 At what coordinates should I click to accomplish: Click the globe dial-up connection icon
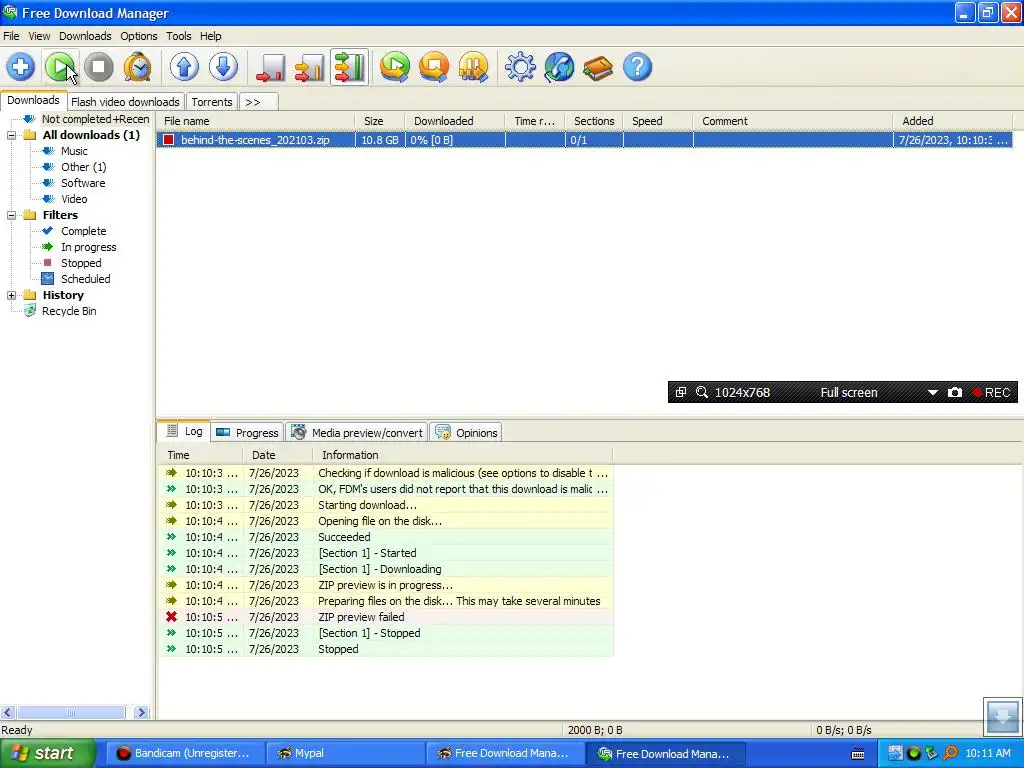point(559,67)
